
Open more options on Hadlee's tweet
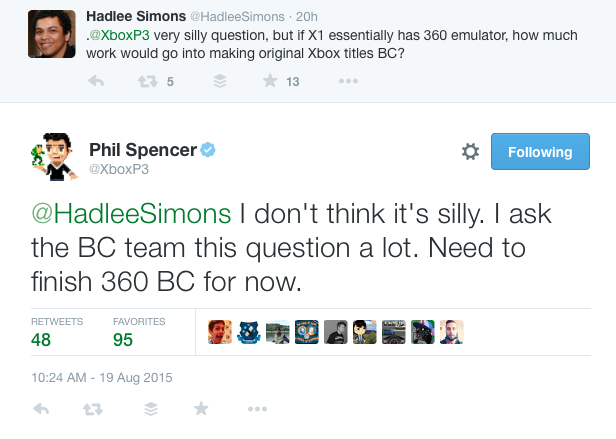(348, 81)
